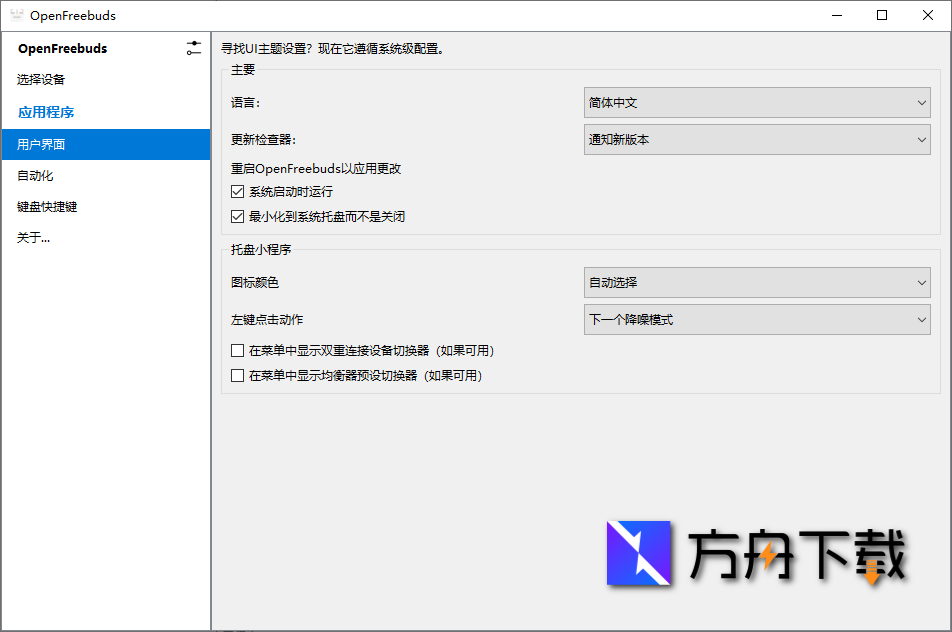Click the dropdown arrow of the language selector

coord(923,102)
